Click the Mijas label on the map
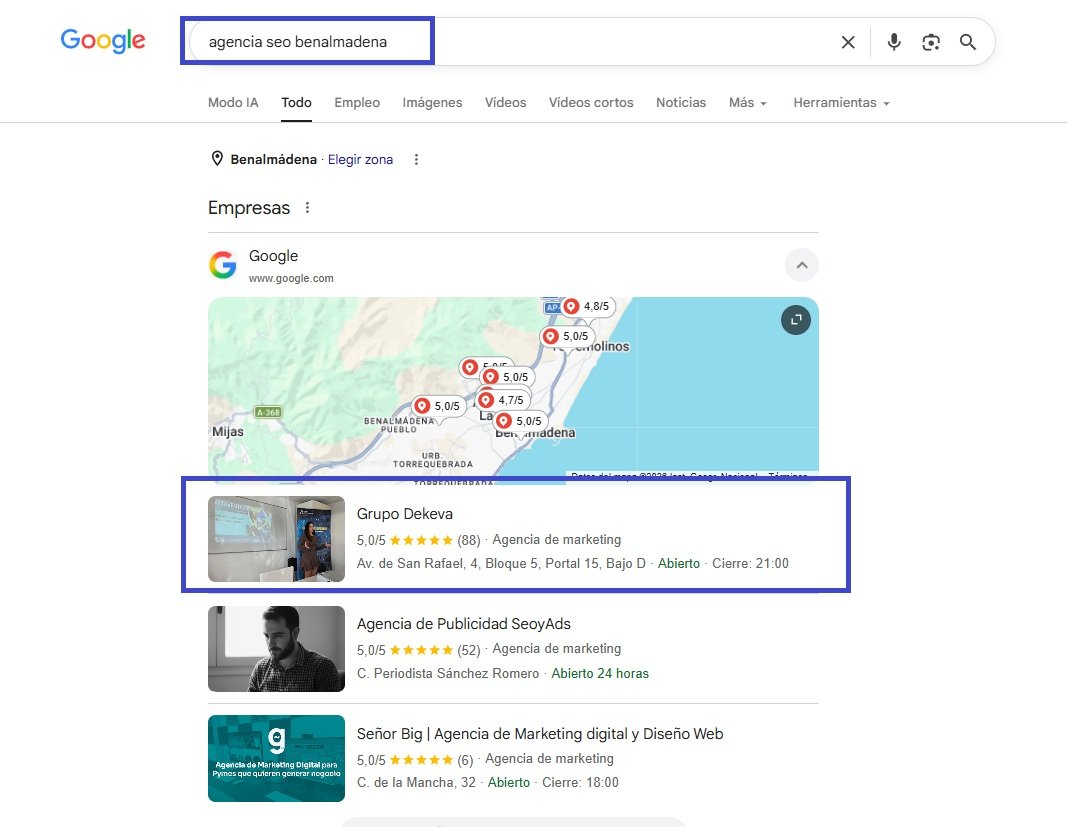 click(x=228, y=432)
